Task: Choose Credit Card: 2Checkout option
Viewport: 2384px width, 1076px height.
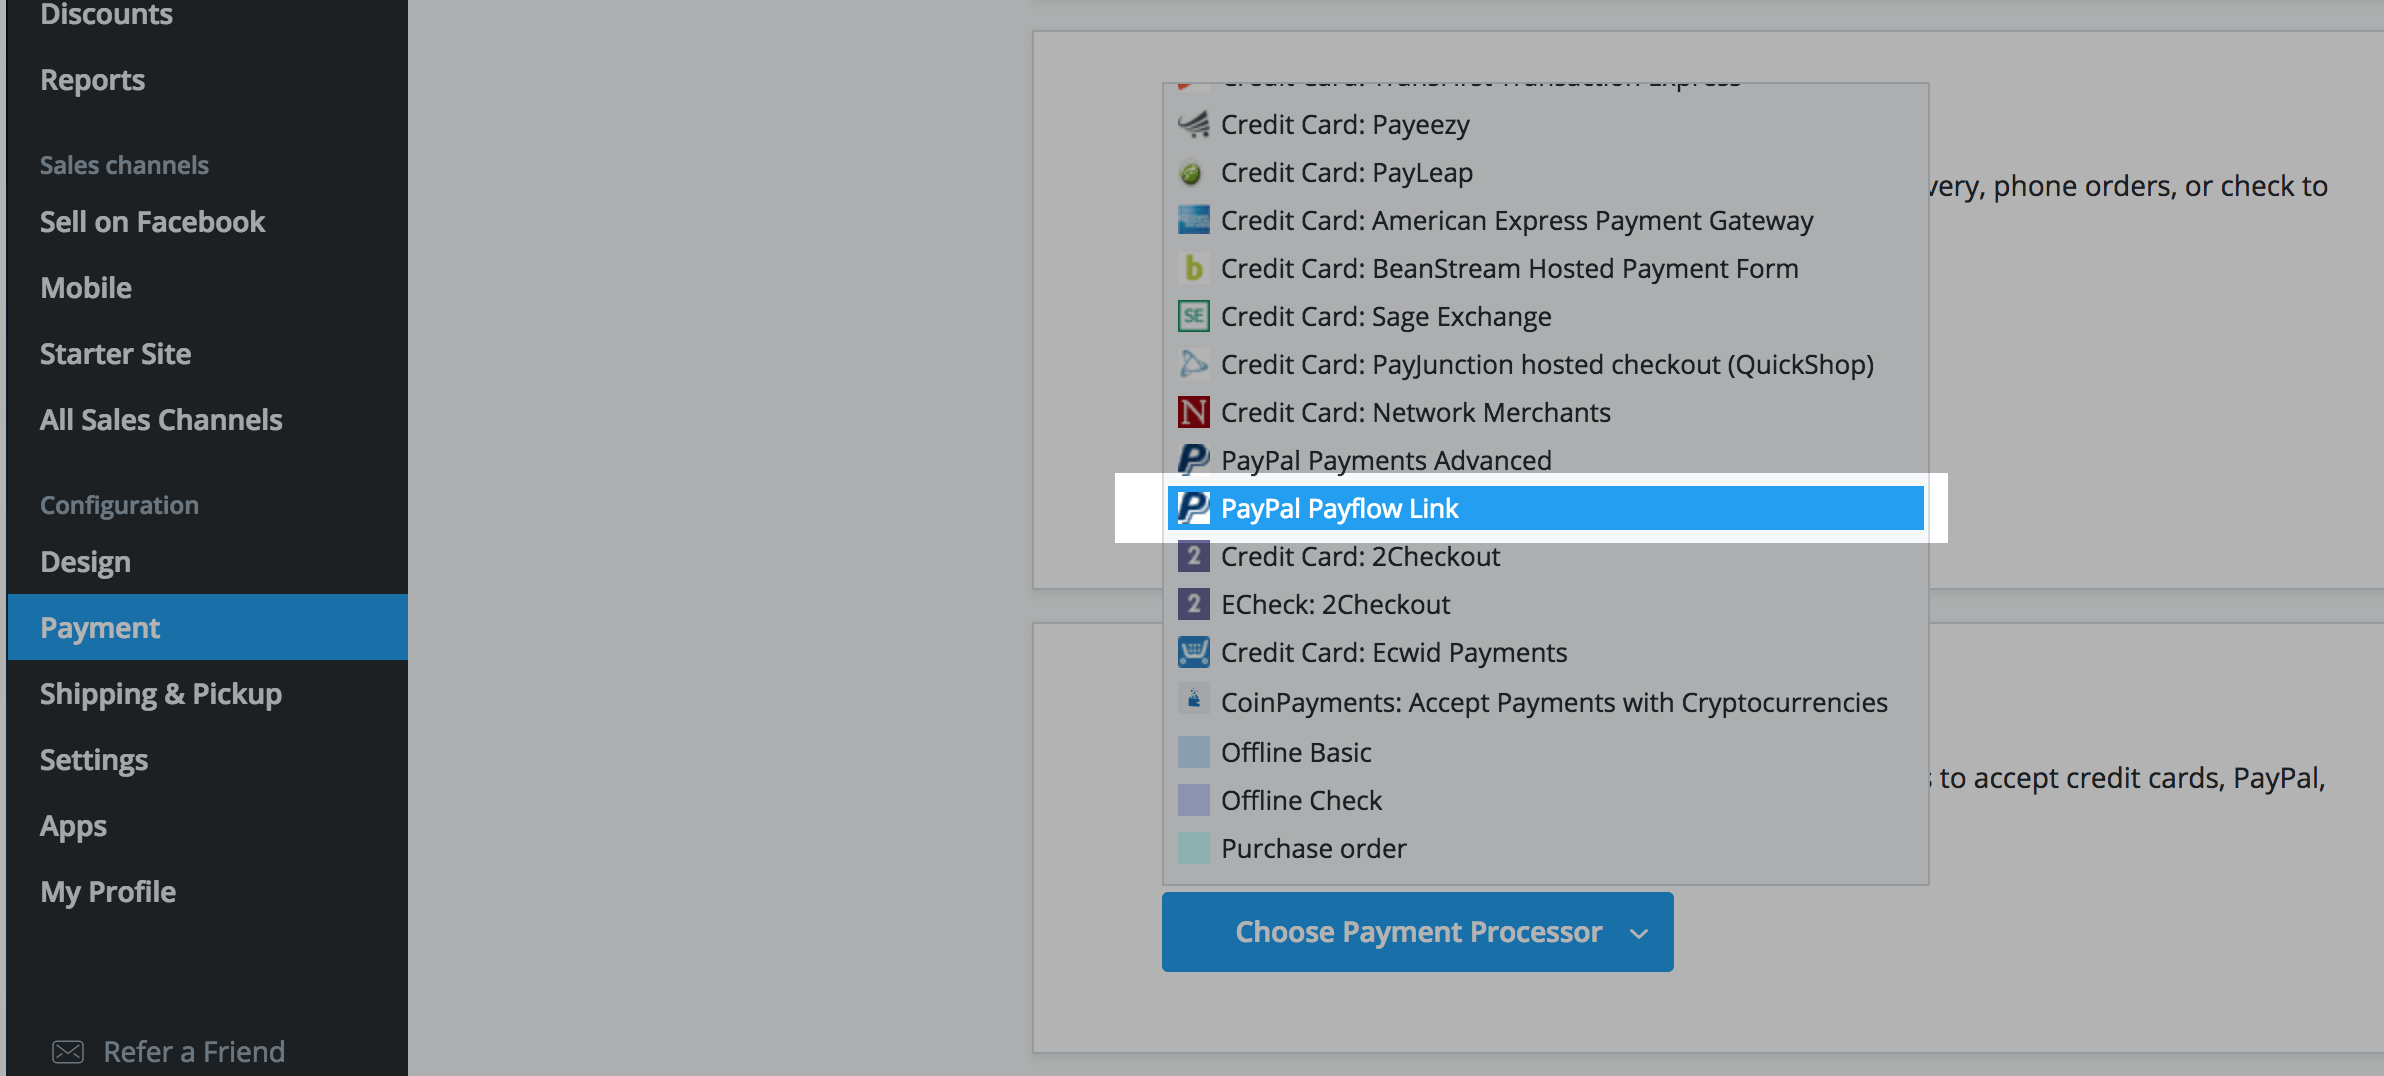Action: point(1360,556)
